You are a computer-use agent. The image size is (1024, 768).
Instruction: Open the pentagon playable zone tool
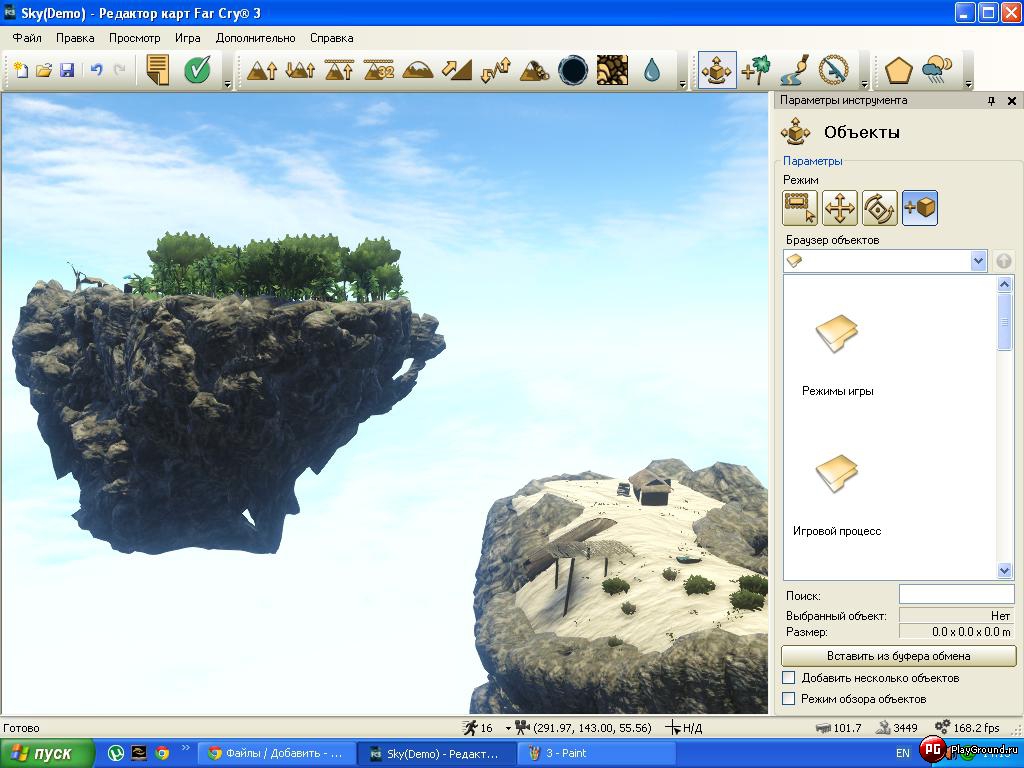point(899,70)
